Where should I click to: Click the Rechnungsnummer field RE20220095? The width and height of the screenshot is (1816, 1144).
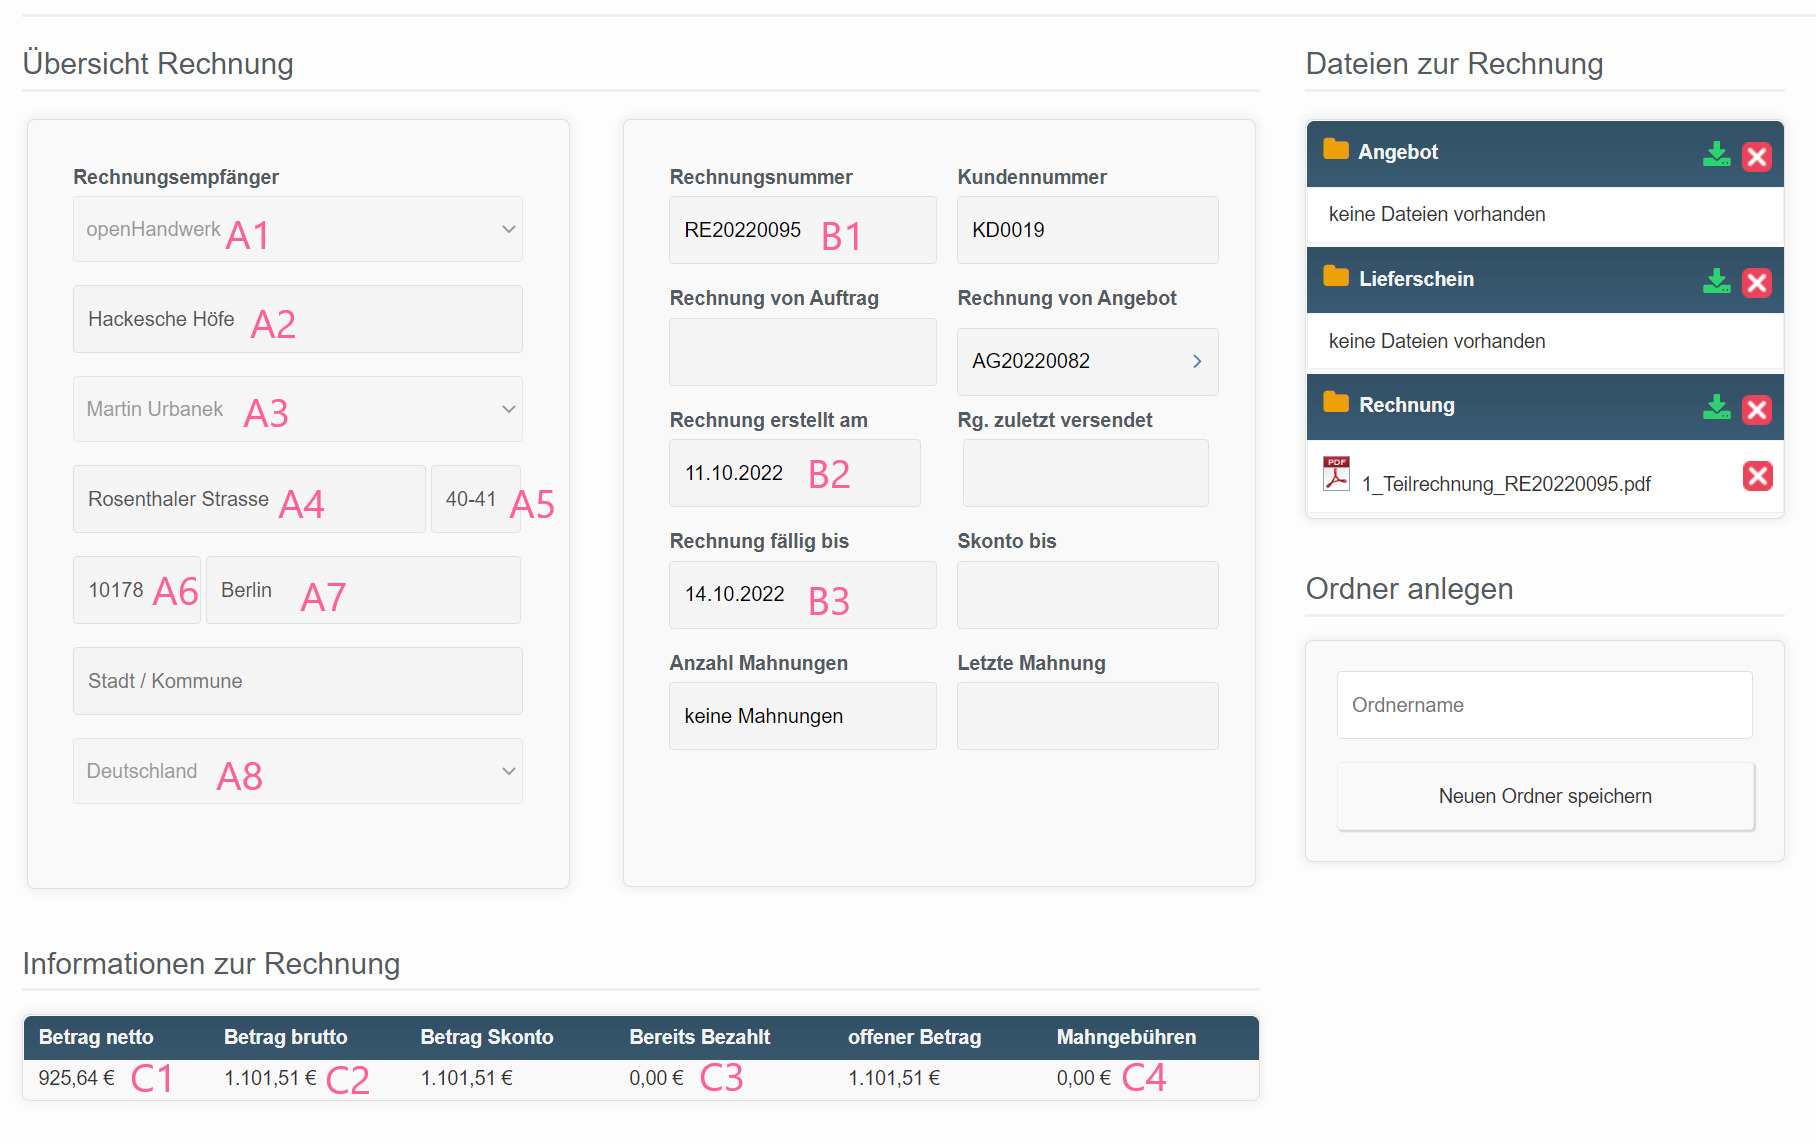[x=803, y=230]
